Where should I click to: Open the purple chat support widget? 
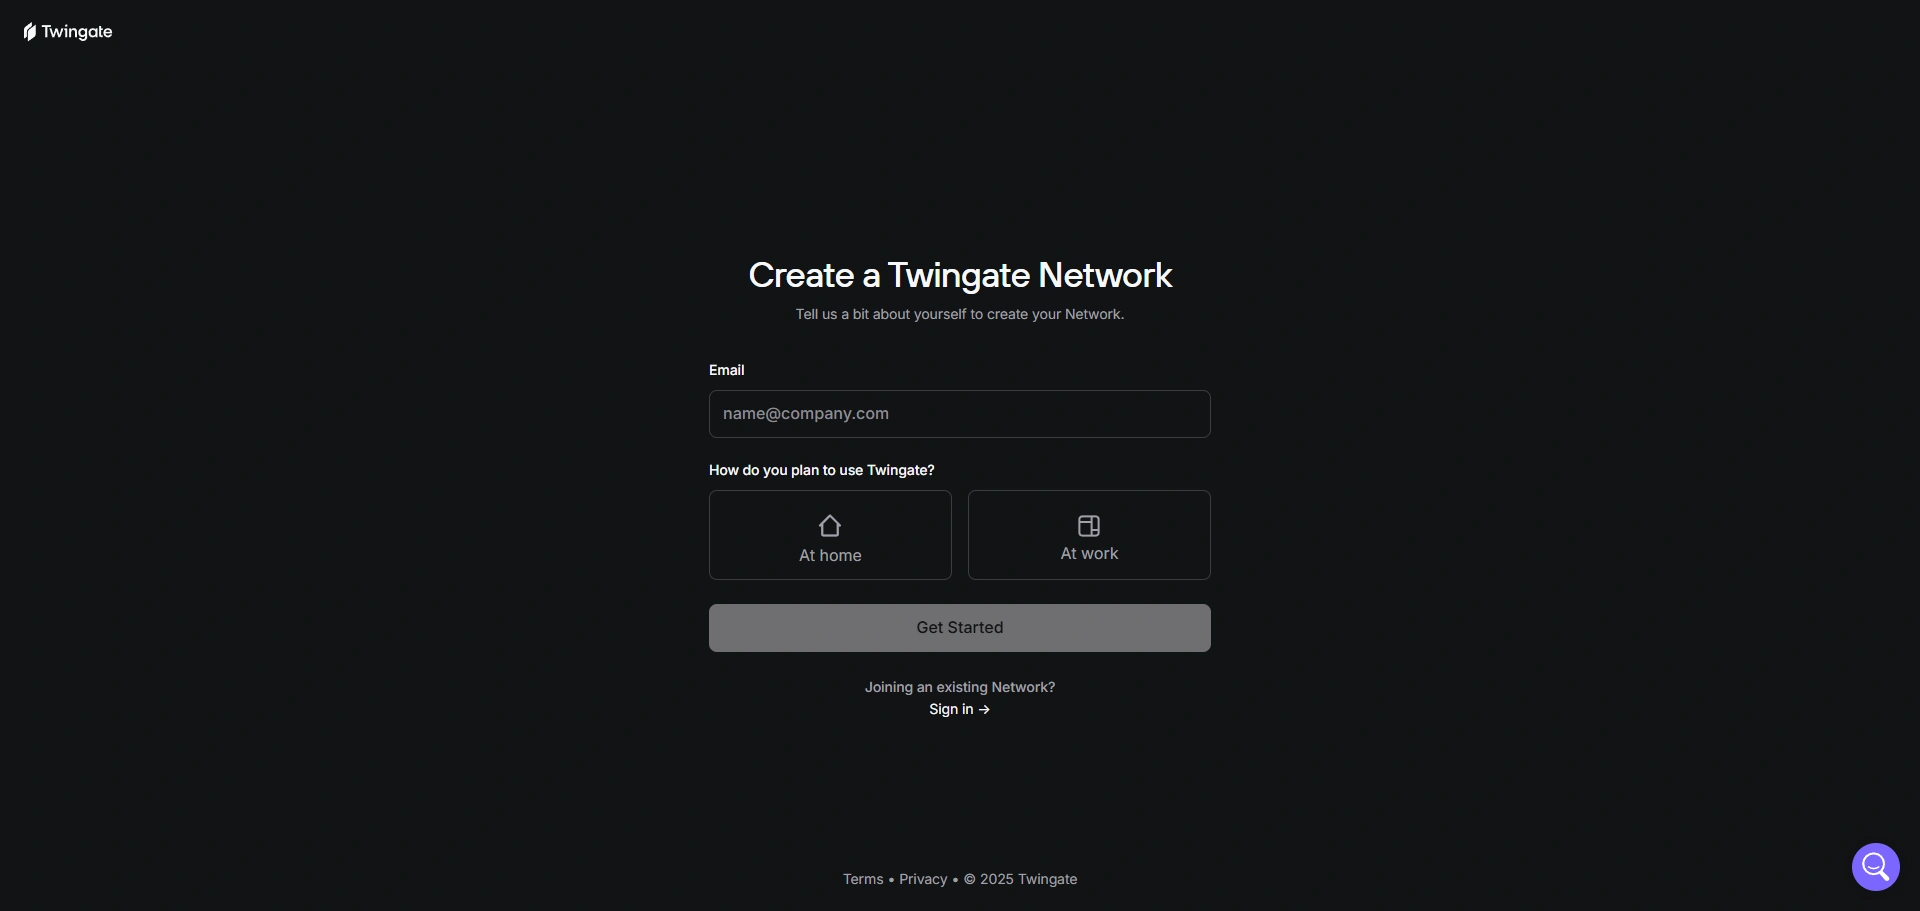(1876, 867)
